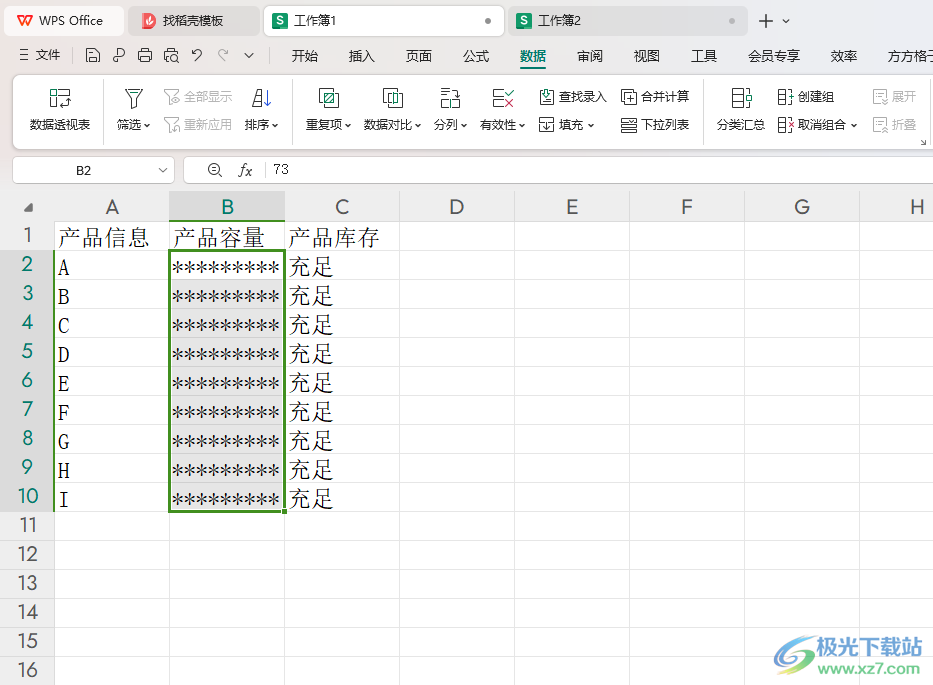Select column B header
The width and height of the screenshot is (933, 685).
(x=227, y=207)
